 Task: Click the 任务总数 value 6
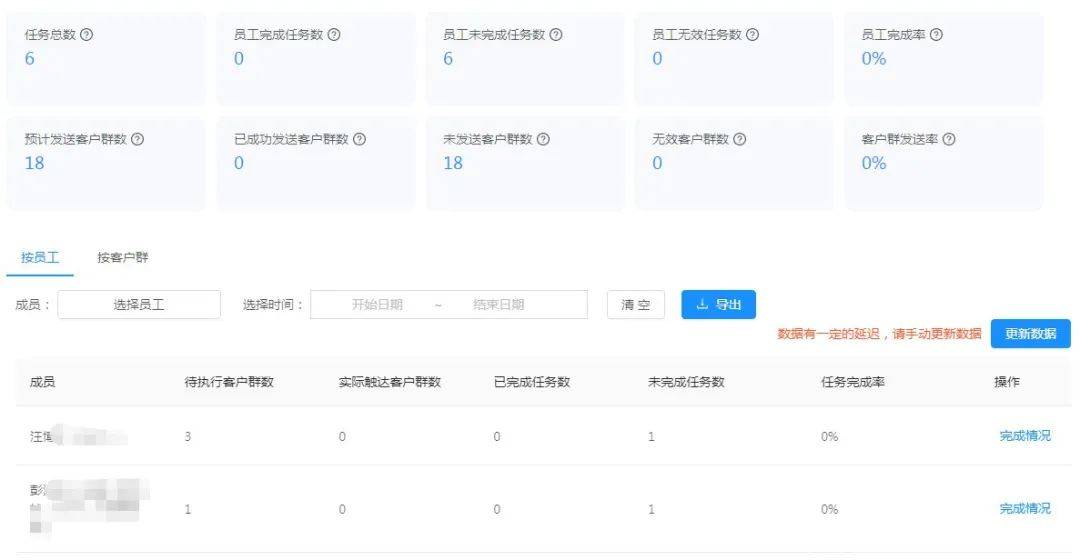[30, 59]
